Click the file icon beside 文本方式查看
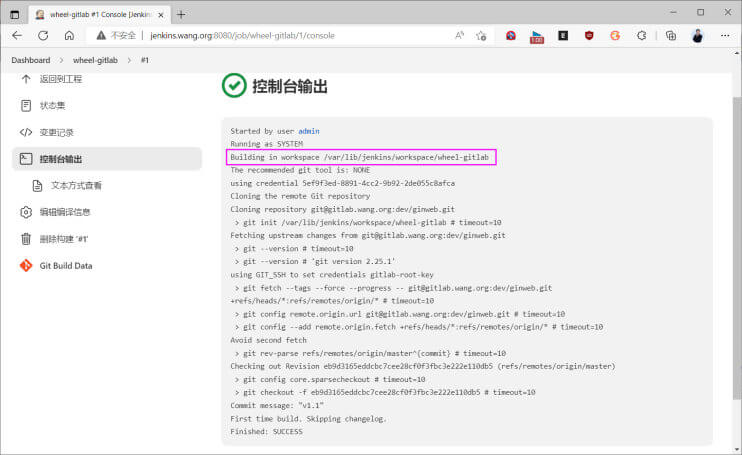Screen dimensions: 742x455 click(x=37, y=185)
